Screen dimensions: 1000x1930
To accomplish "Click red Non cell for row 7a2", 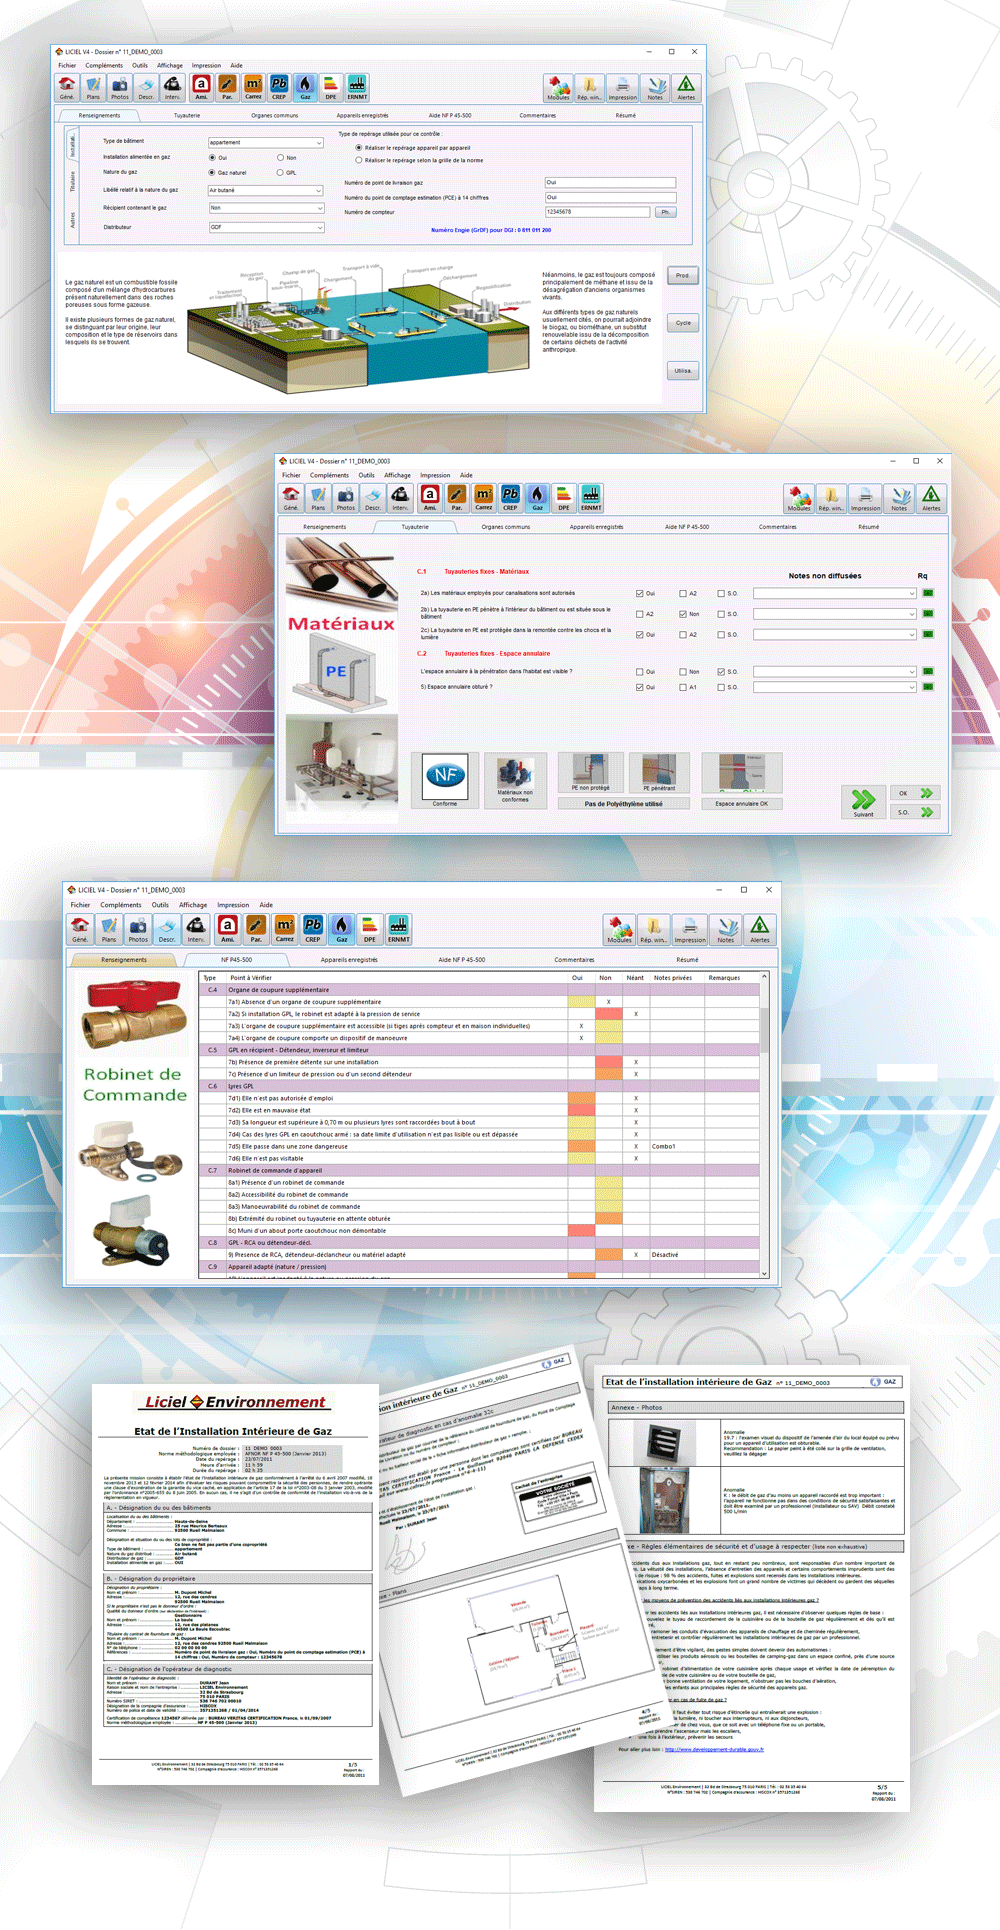I will pyautogui.click(x=609, y=1014).
